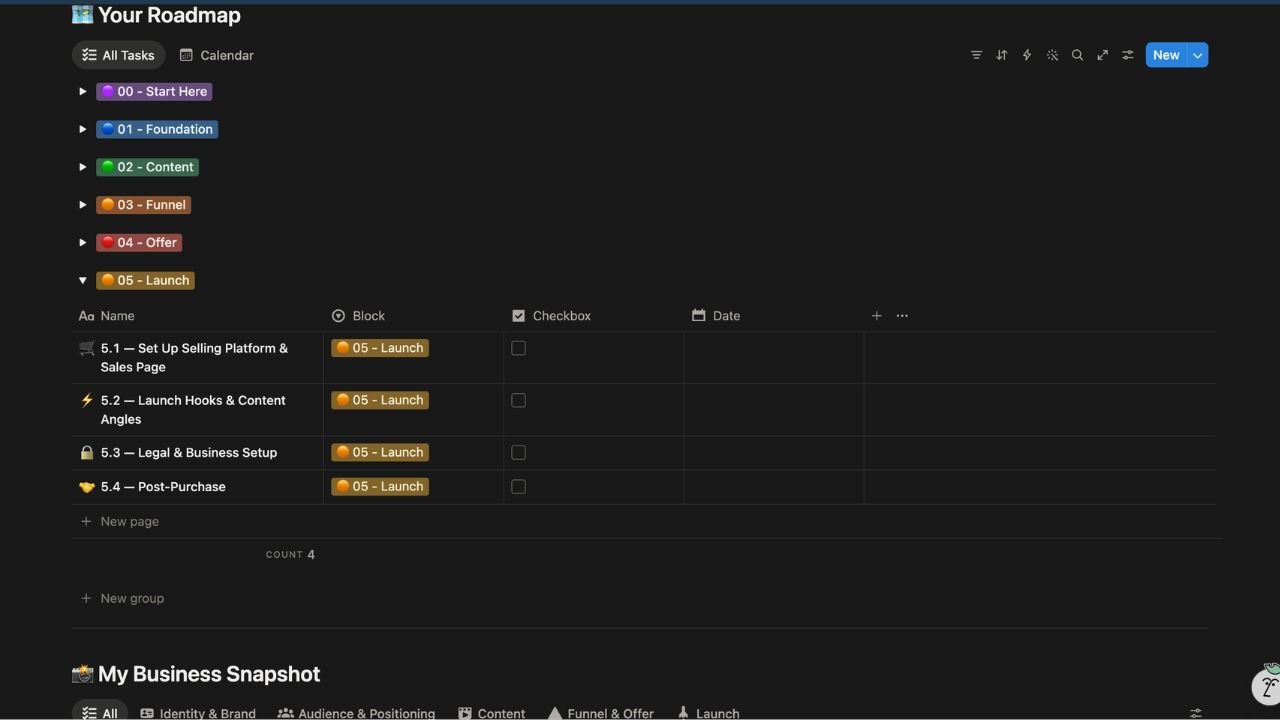Click the New button to create a task
The height and width of the screenshot is (720, 1280).
coord(1165,55)
